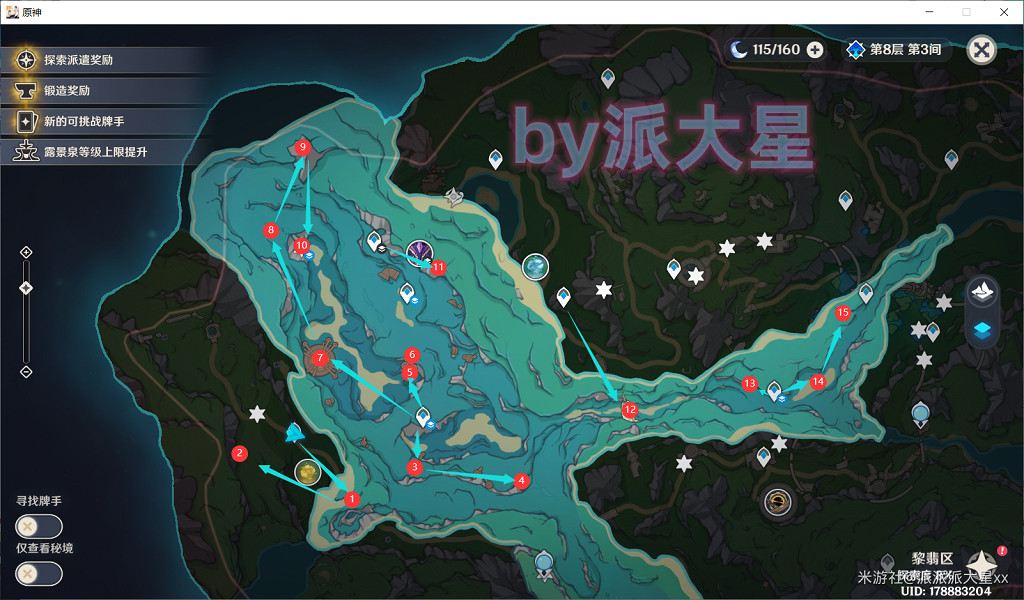Click the golden teapot marker on the map
Image resolution: width=1024 pixels, height=600 pixels.
click(x=306, y=471)
